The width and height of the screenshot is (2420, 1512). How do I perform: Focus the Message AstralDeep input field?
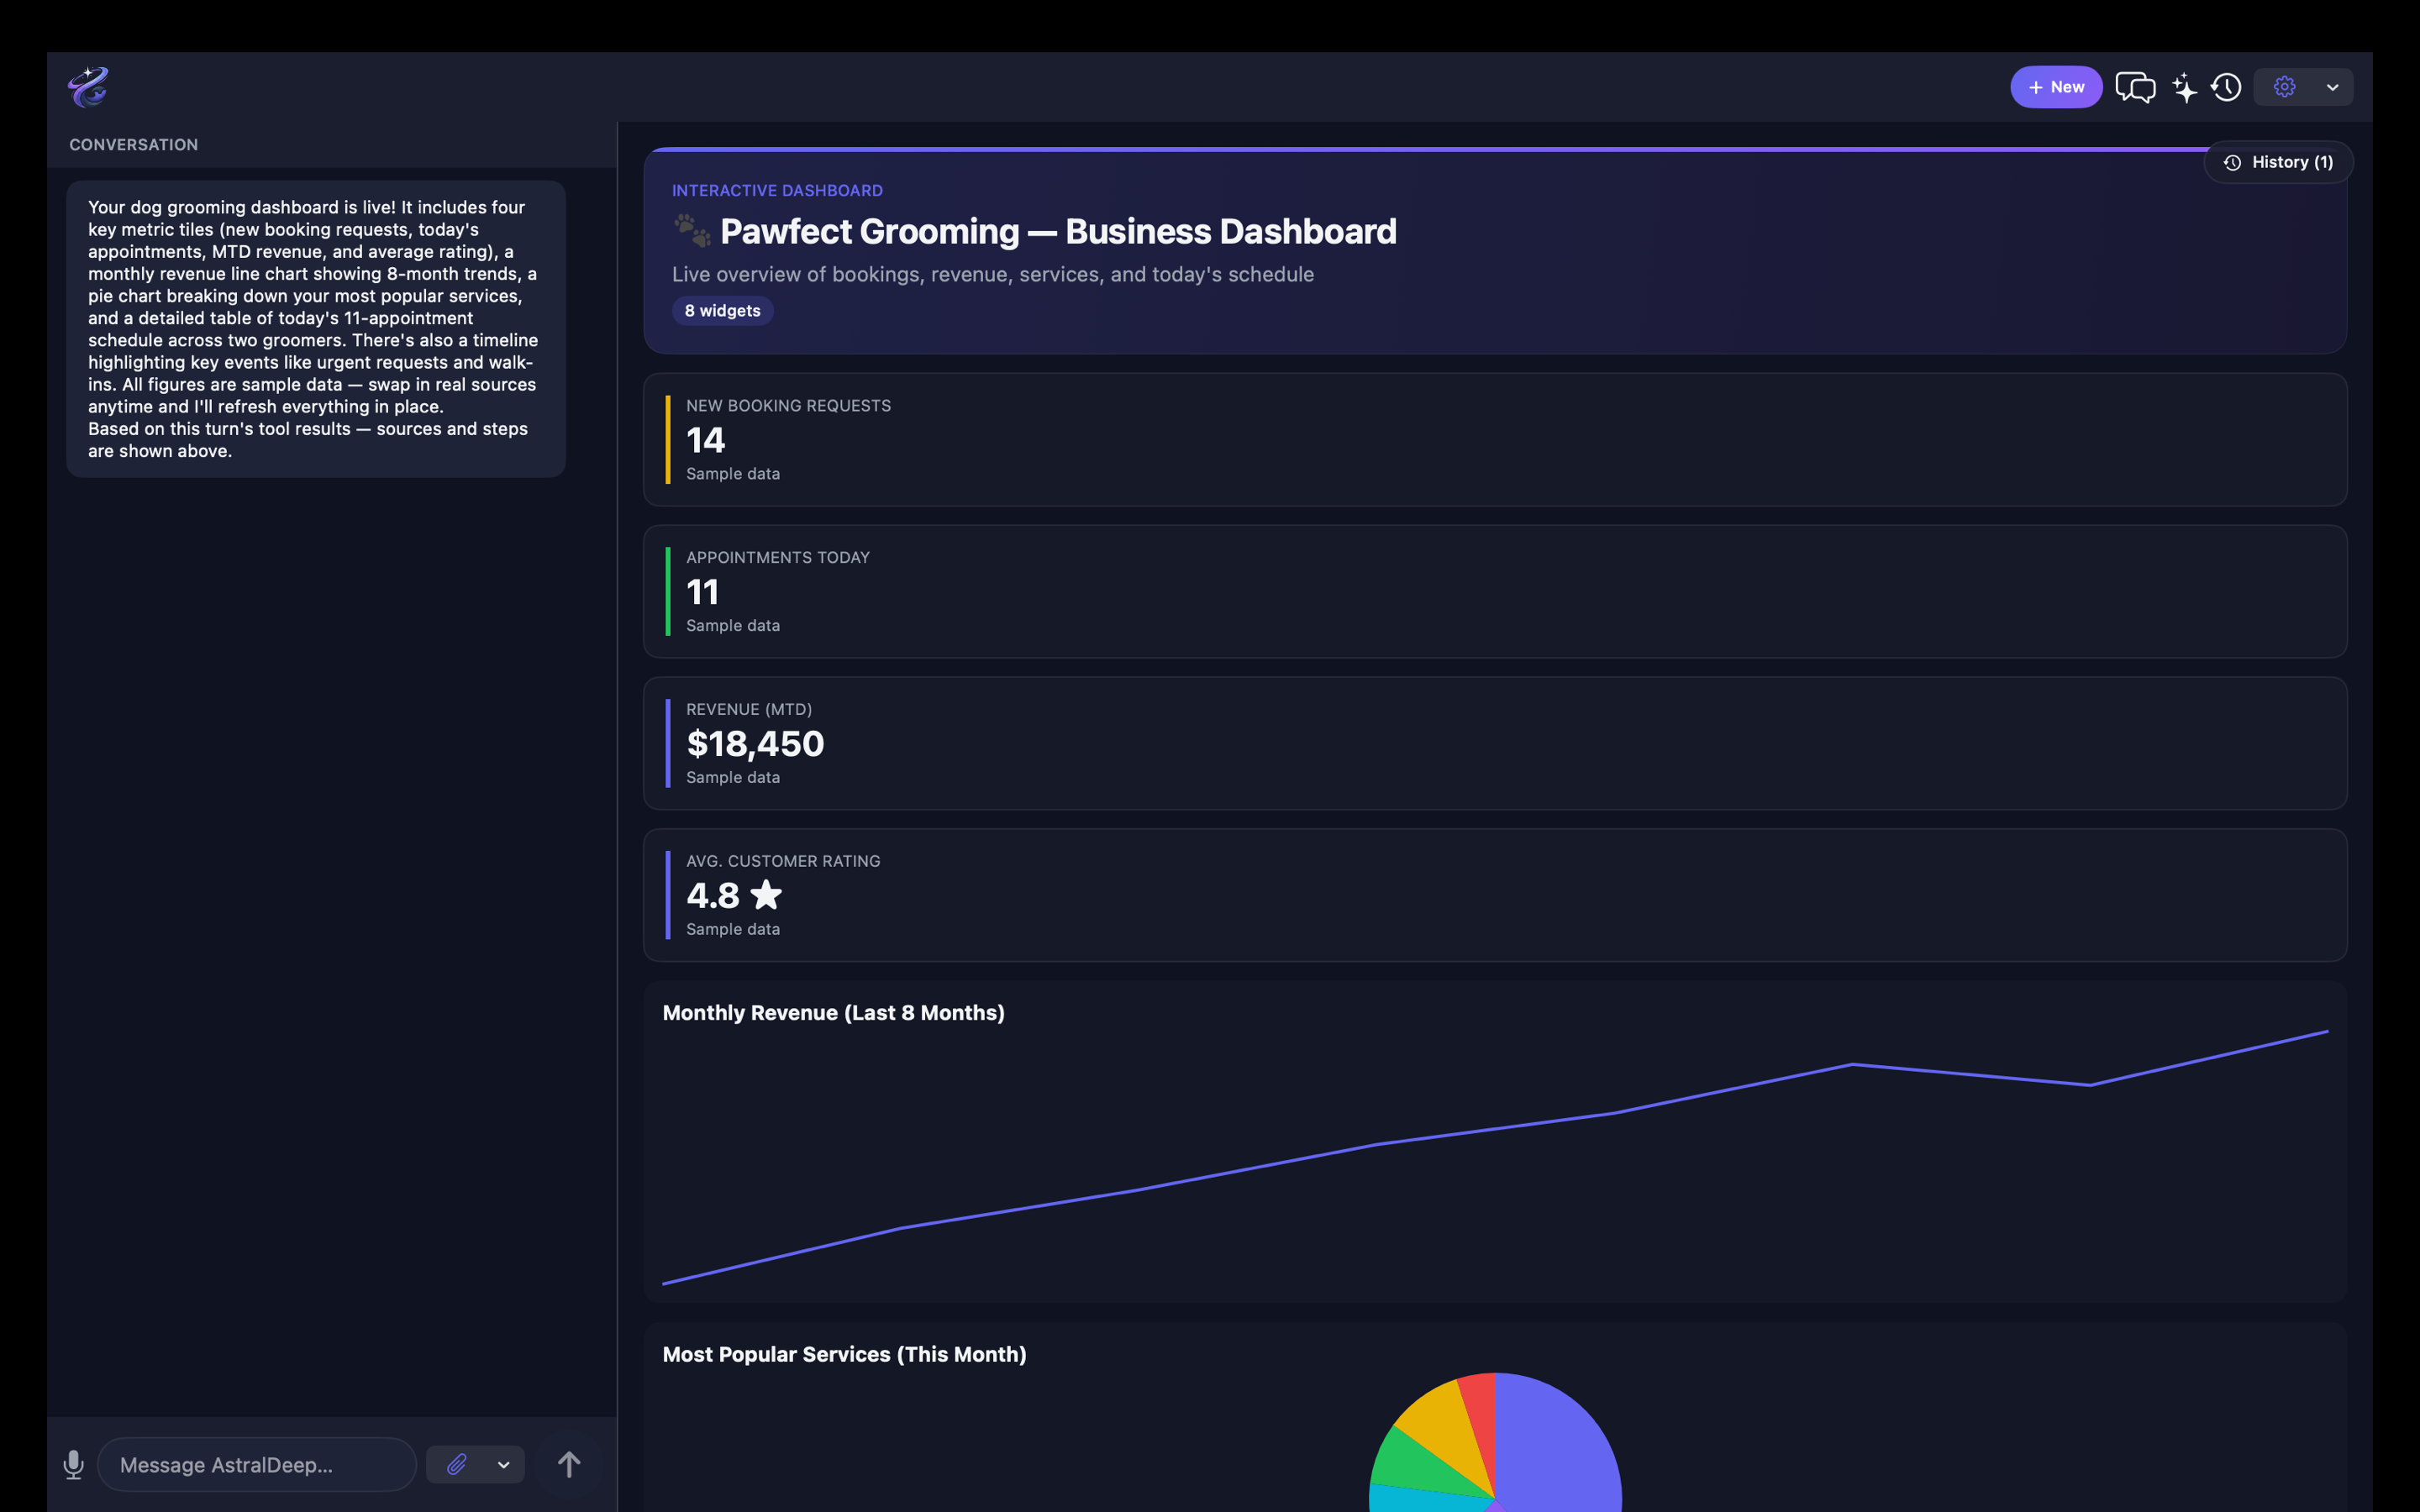coord(257,1464)
